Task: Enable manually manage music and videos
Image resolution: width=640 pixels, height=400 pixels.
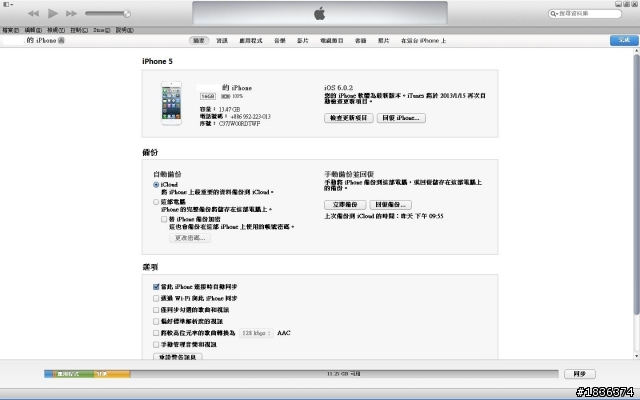Action: pos(156,344)
